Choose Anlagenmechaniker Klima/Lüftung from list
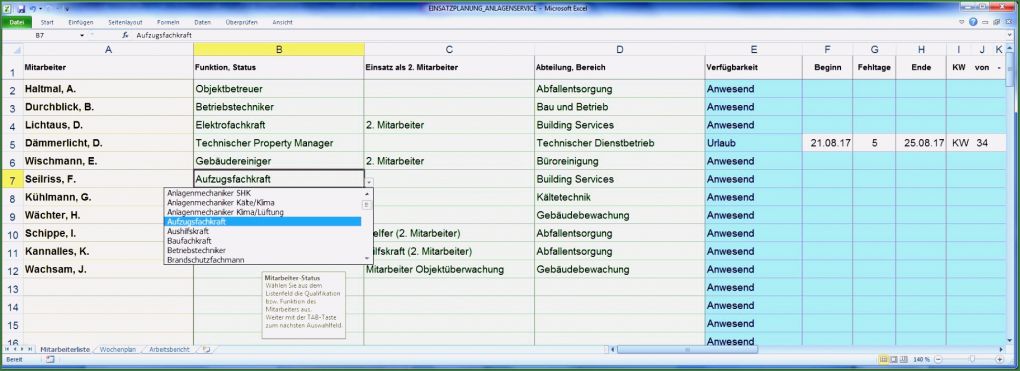1020x371 pixels. (x=225, y=212)
